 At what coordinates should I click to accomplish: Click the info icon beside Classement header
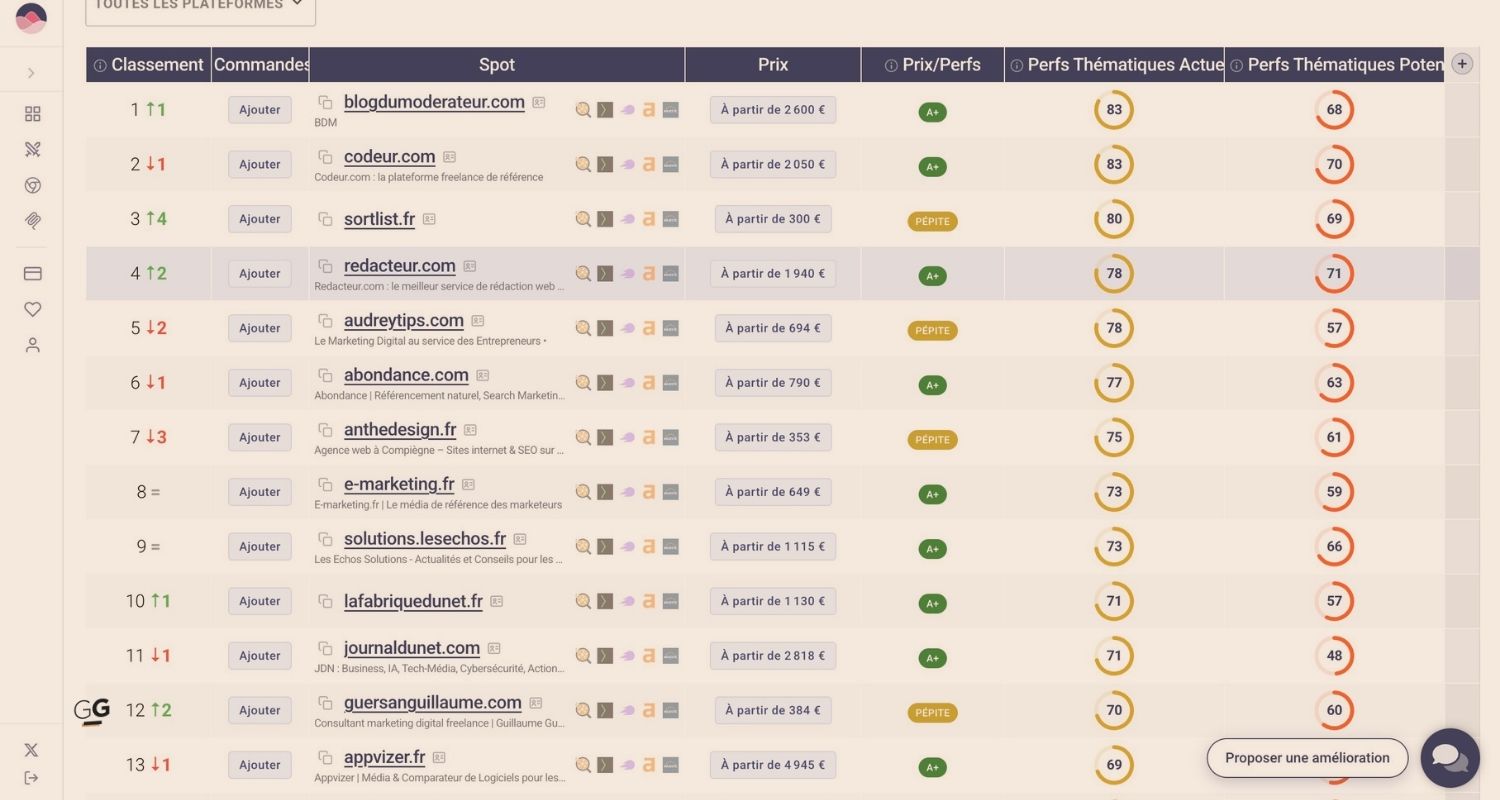click(x=100, y=65)
